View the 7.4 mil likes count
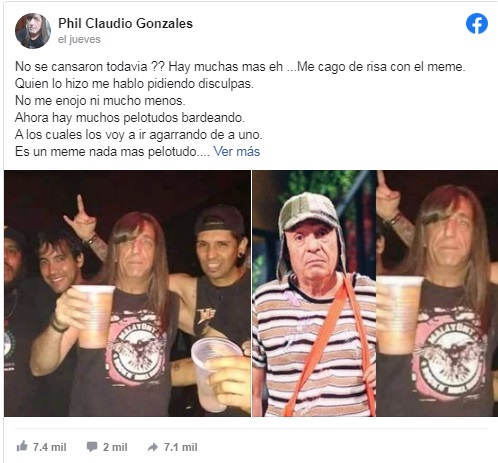 click(49, 447)
